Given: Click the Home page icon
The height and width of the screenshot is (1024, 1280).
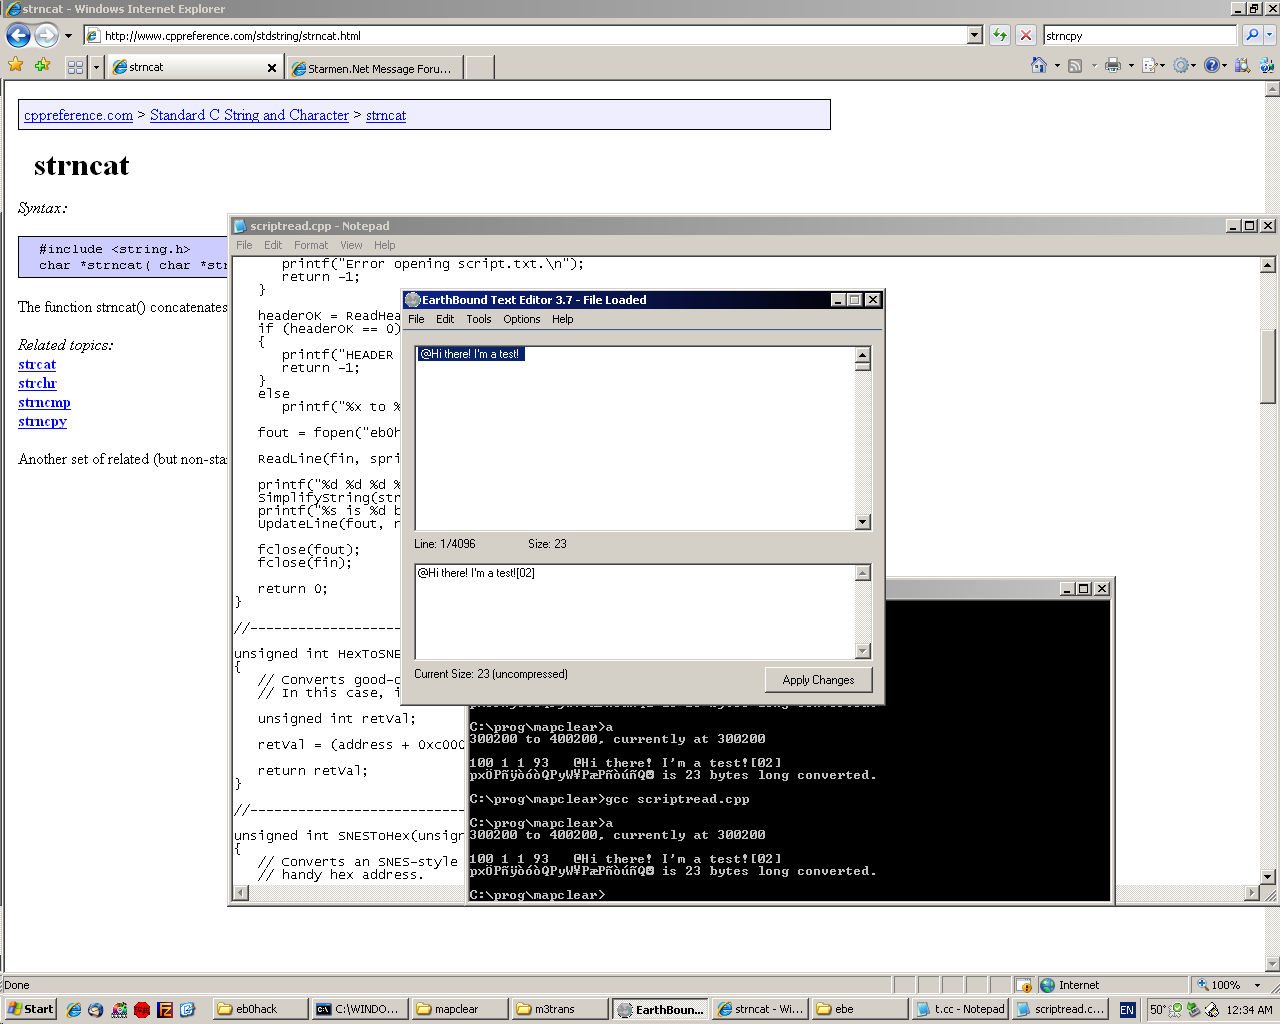Looking at the screenshot, I should [x=1039, y=66].
